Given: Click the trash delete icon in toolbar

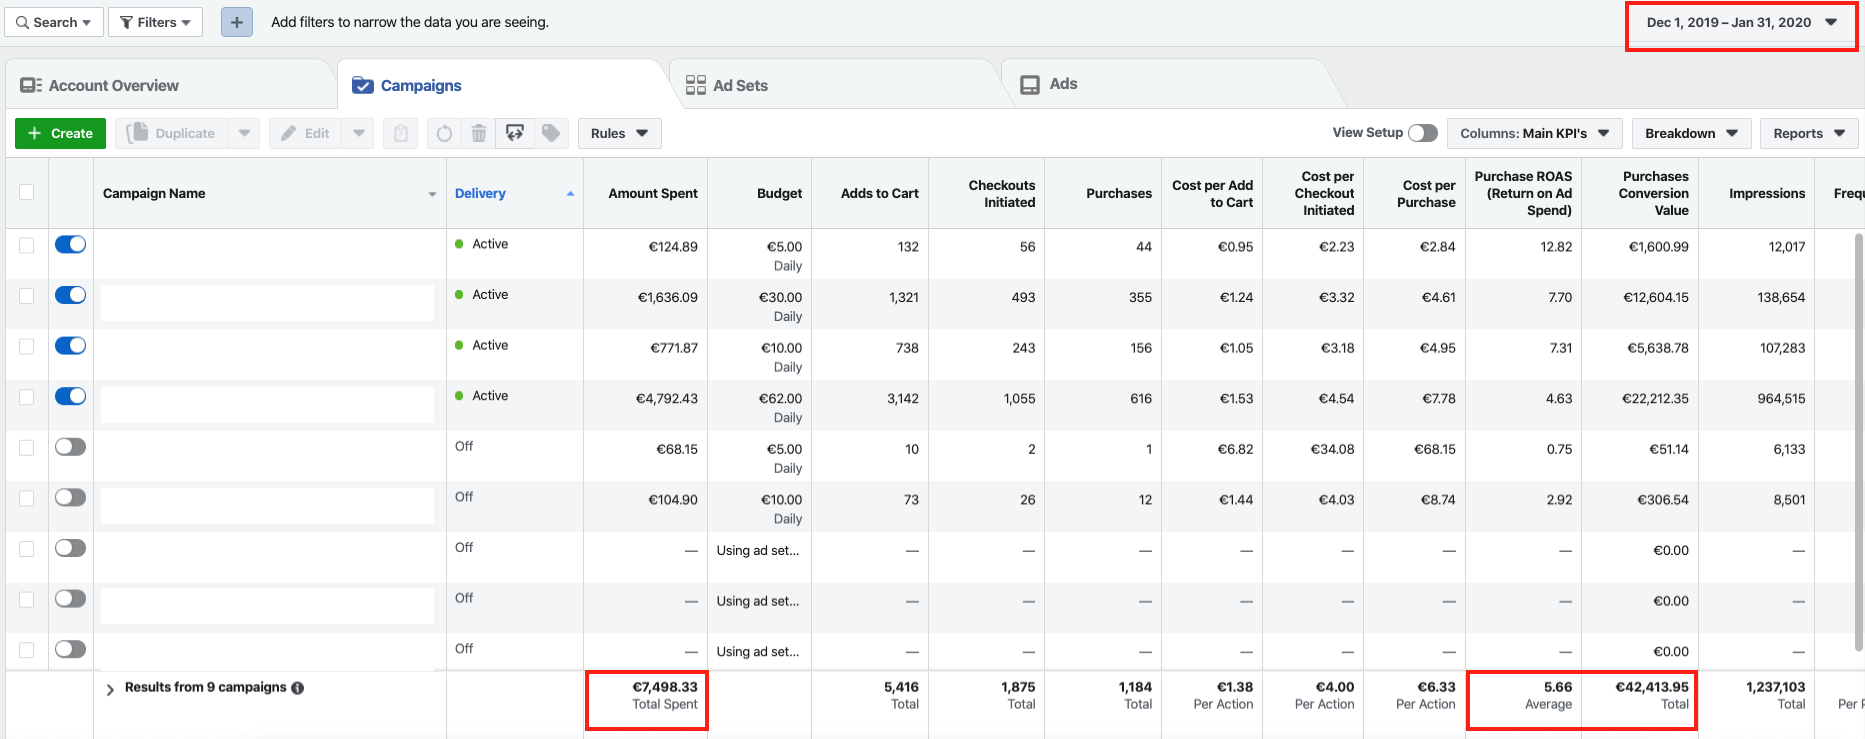Looking at the screenshot, I should (479, 133).
